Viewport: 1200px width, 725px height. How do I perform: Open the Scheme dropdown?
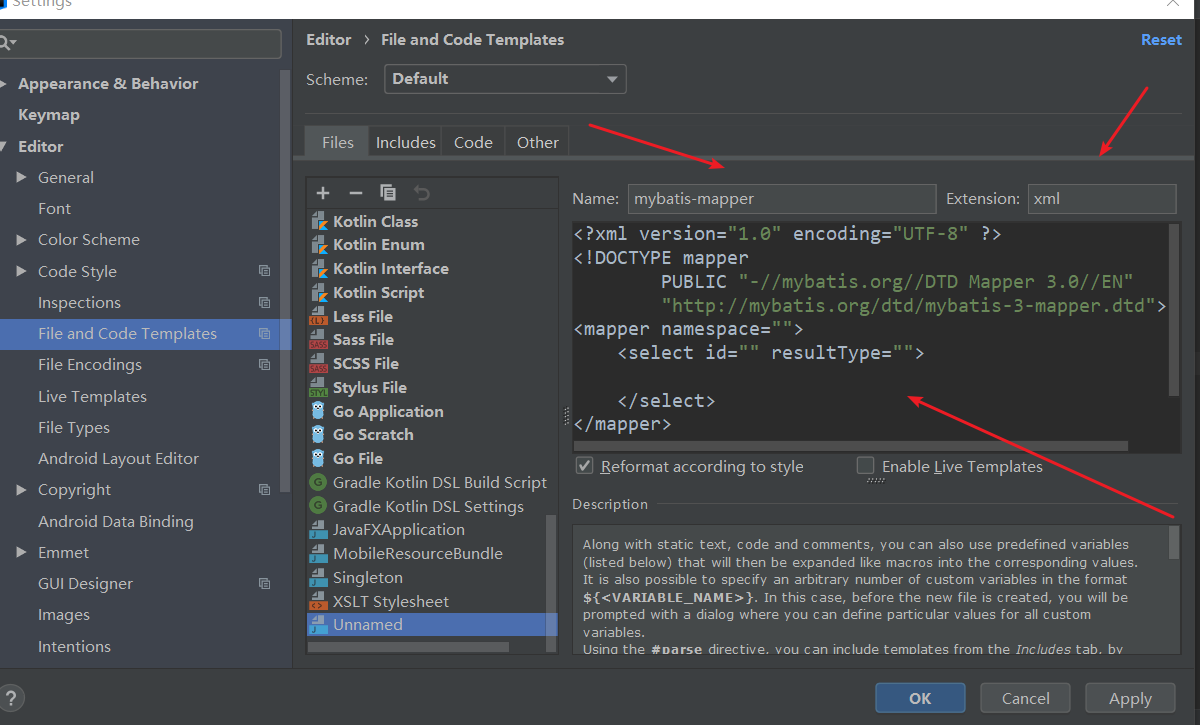(505, 79)
